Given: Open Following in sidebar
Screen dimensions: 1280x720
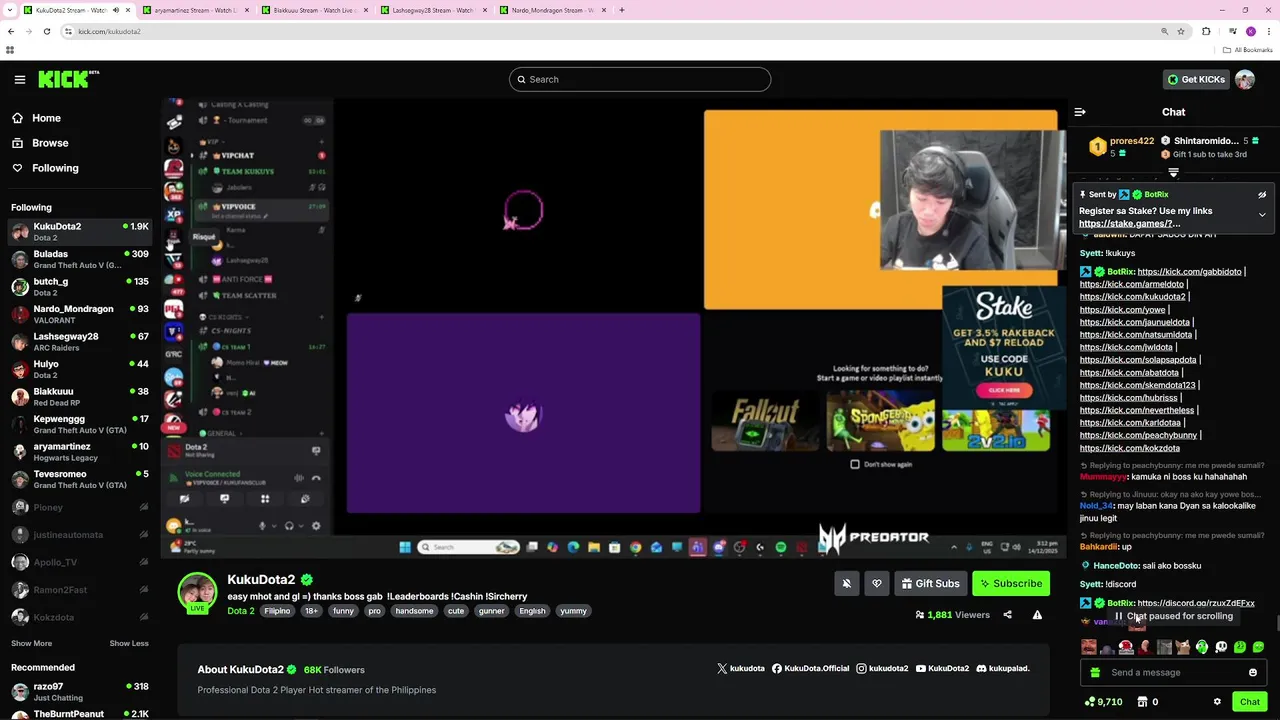Looking at the screenshot, I should (55, 168).
